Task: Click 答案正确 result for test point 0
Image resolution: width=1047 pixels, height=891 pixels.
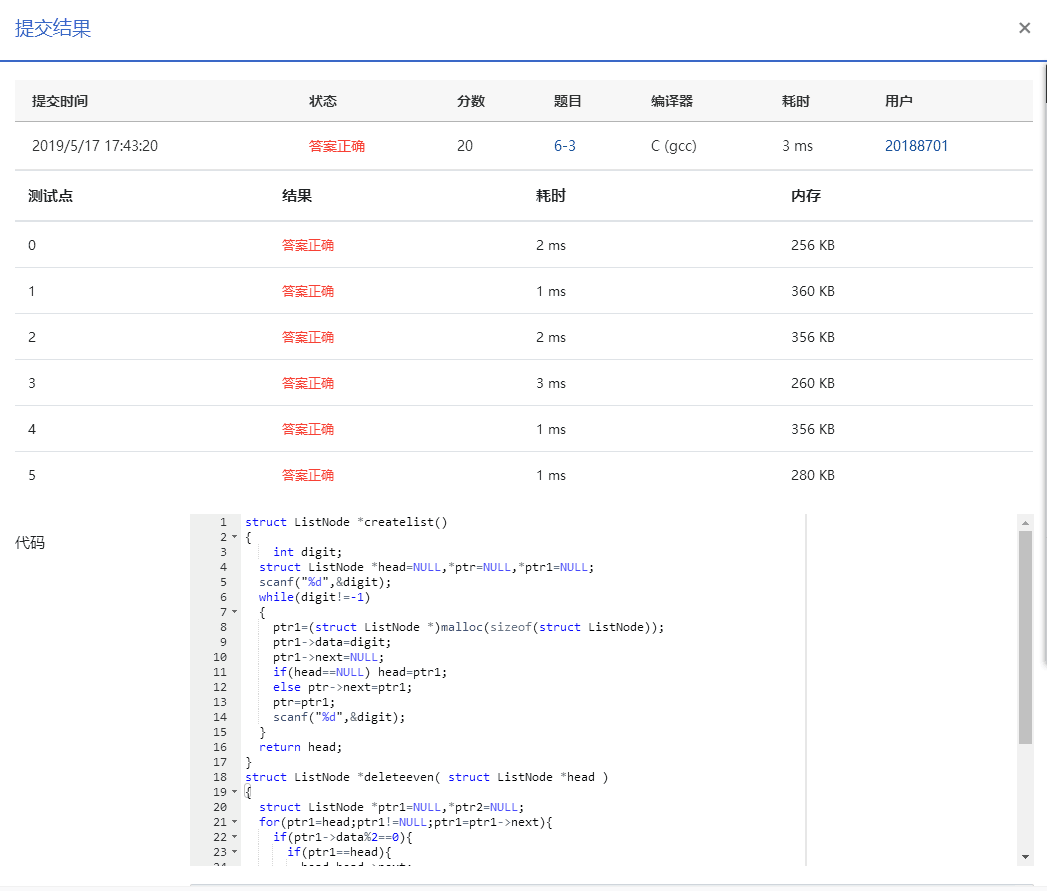Action: coord(308,245)
